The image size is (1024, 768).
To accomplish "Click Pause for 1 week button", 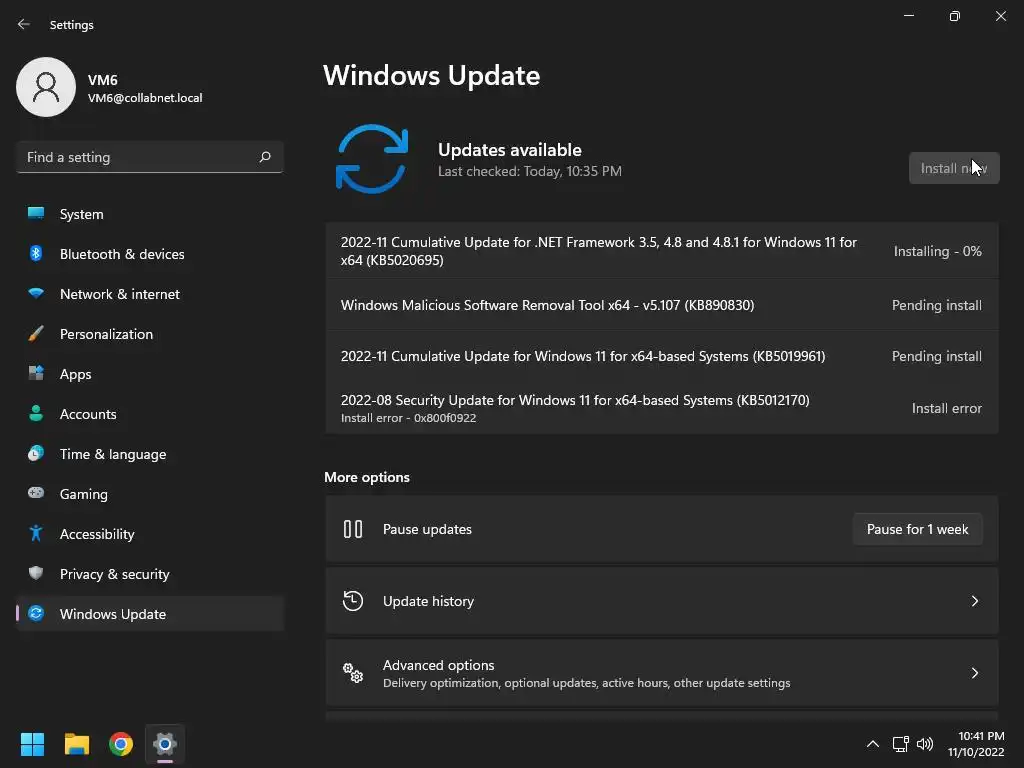I will coord(918,530).
